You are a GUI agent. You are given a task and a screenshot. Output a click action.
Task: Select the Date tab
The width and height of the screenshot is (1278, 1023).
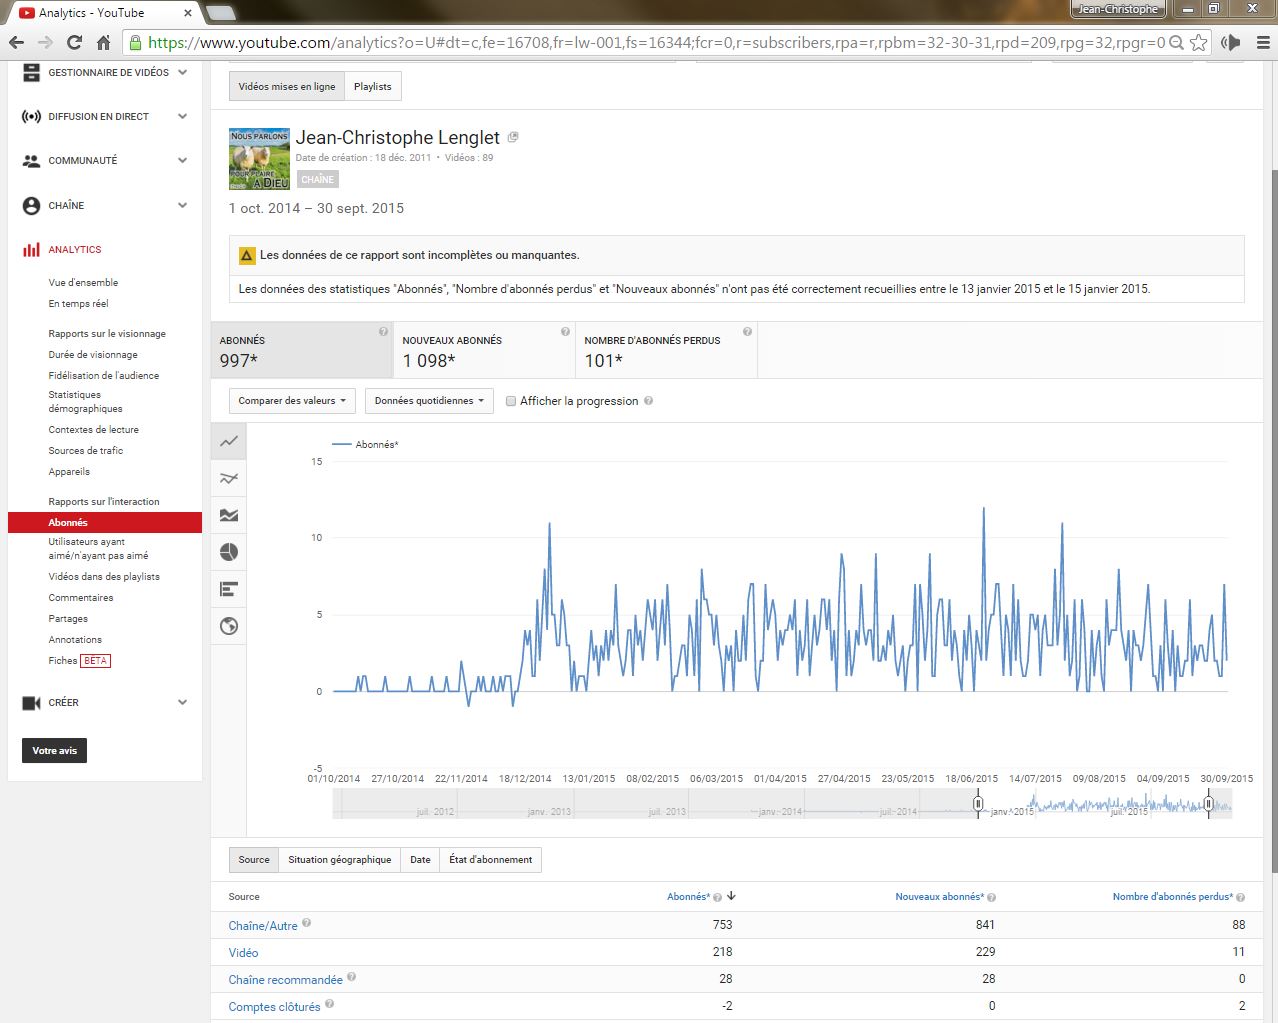pyautogui.click(x=420, y=860)
